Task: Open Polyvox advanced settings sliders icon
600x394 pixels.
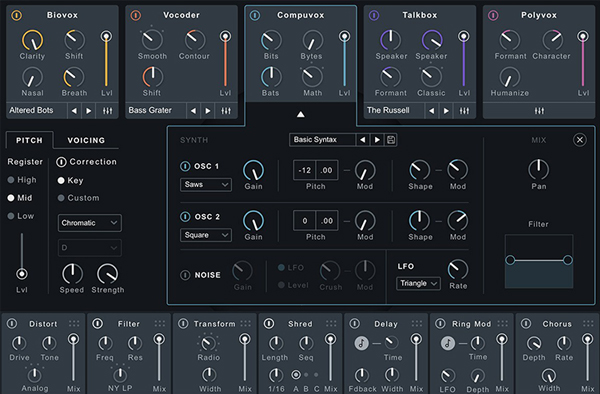Action: click(539, 111)
